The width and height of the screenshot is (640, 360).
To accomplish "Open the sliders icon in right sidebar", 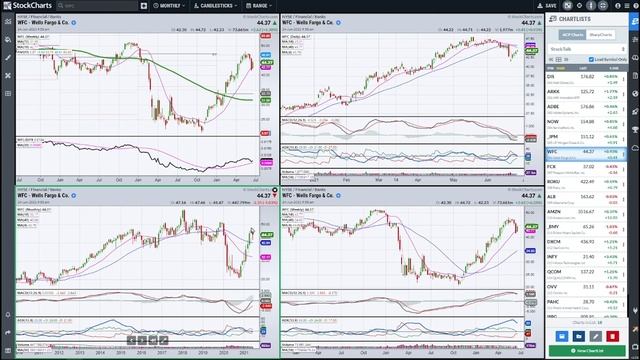I will pyautogui.click(x=635, y=40).
